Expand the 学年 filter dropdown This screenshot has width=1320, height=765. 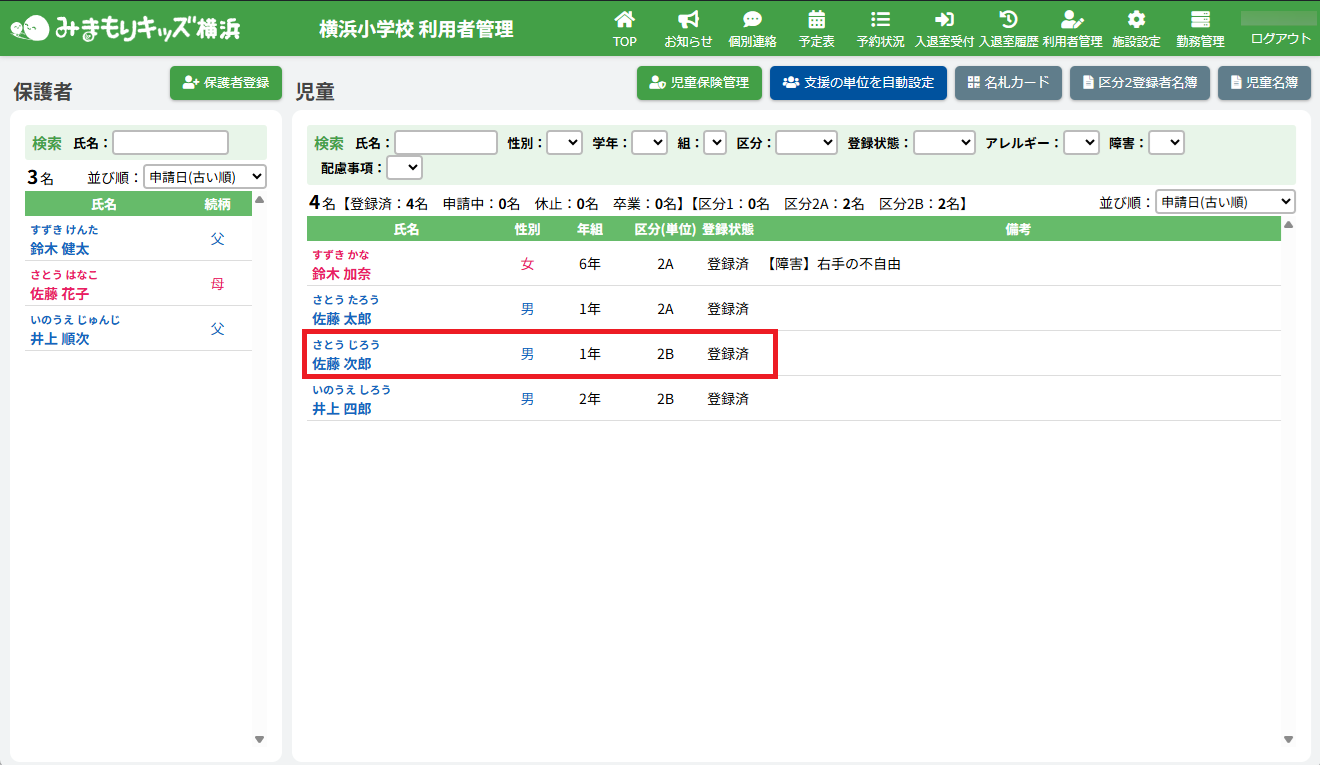tap(649, 143)
